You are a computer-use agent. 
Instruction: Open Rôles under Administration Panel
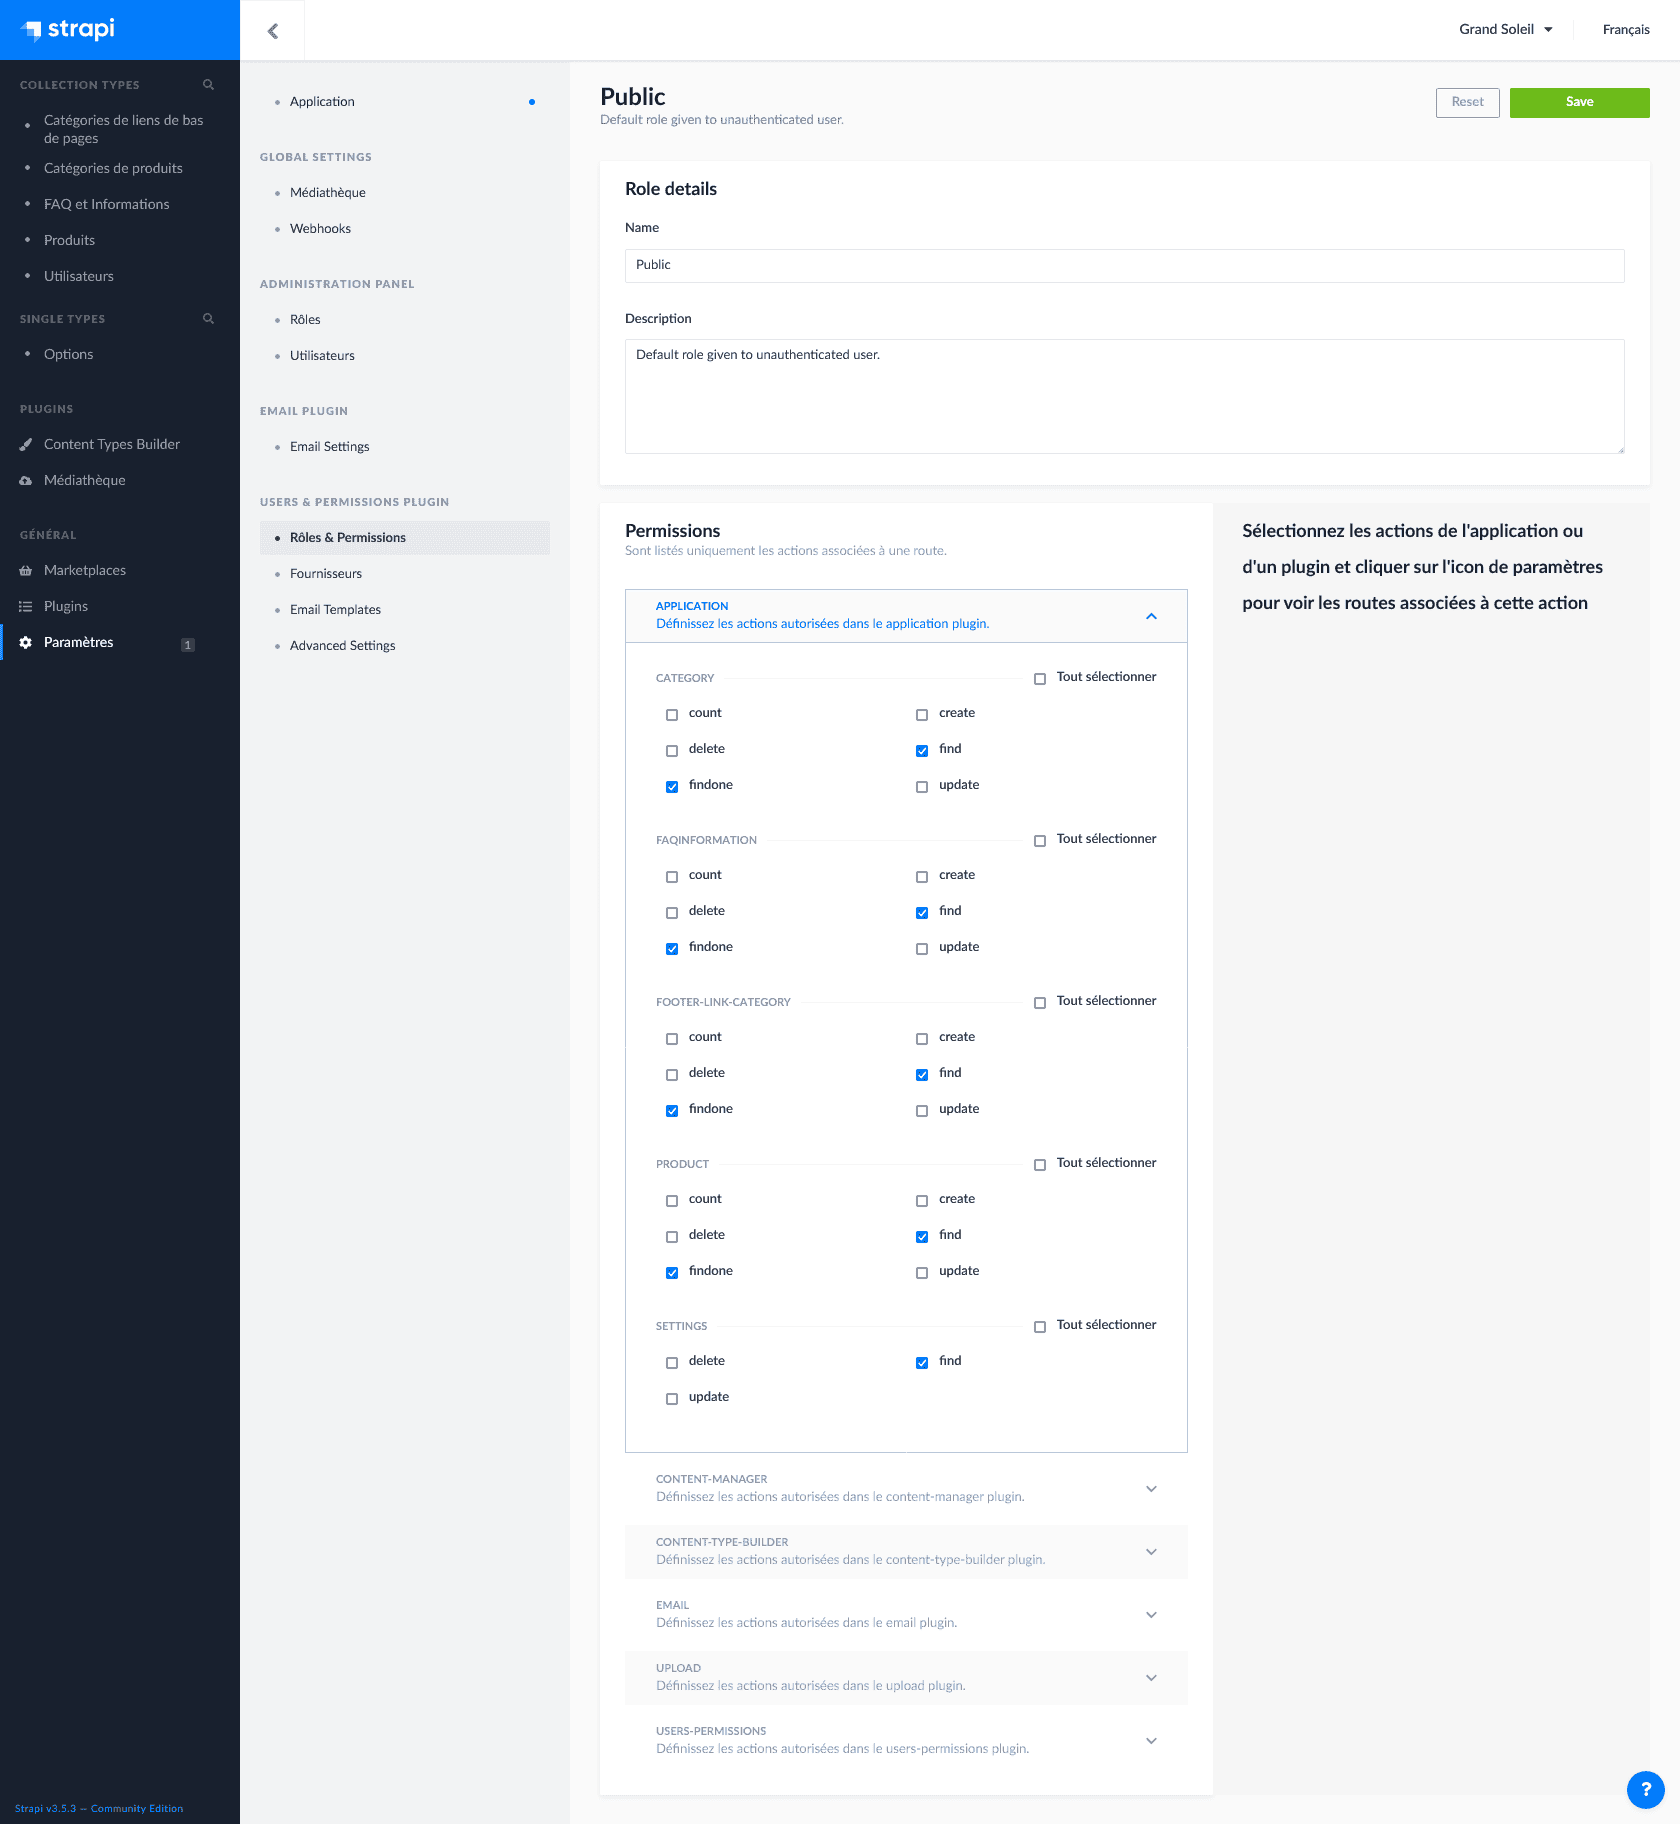click(305, 319)
